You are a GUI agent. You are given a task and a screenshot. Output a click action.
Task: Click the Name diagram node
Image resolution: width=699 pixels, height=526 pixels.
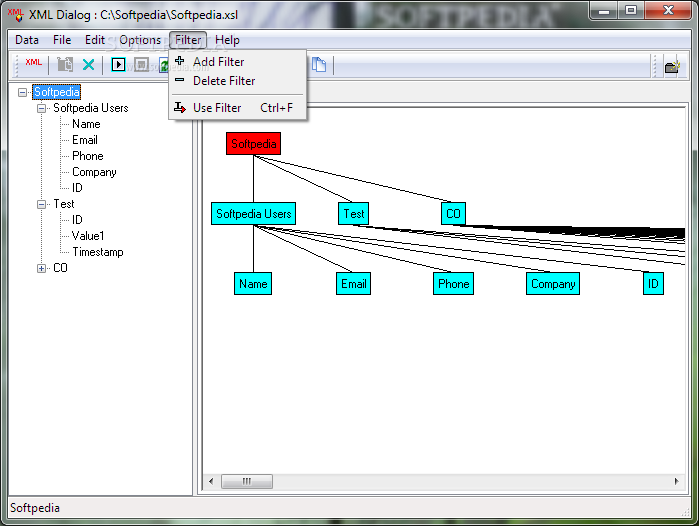253,284
